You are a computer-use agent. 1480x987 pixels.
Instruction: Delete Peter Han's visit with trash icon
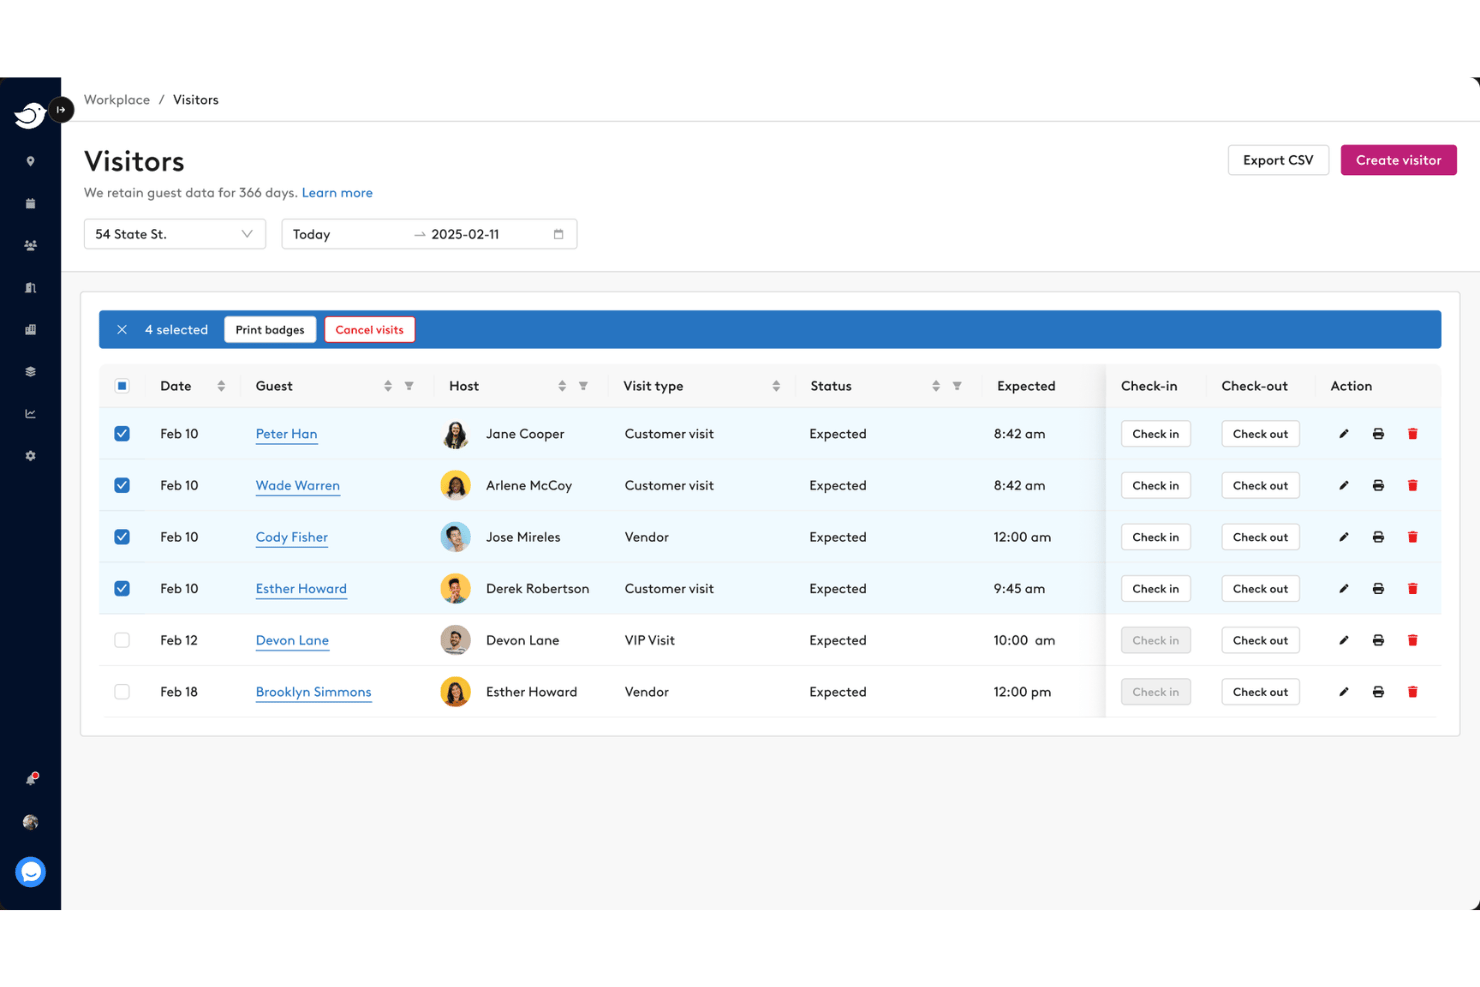pos(1412,434)
